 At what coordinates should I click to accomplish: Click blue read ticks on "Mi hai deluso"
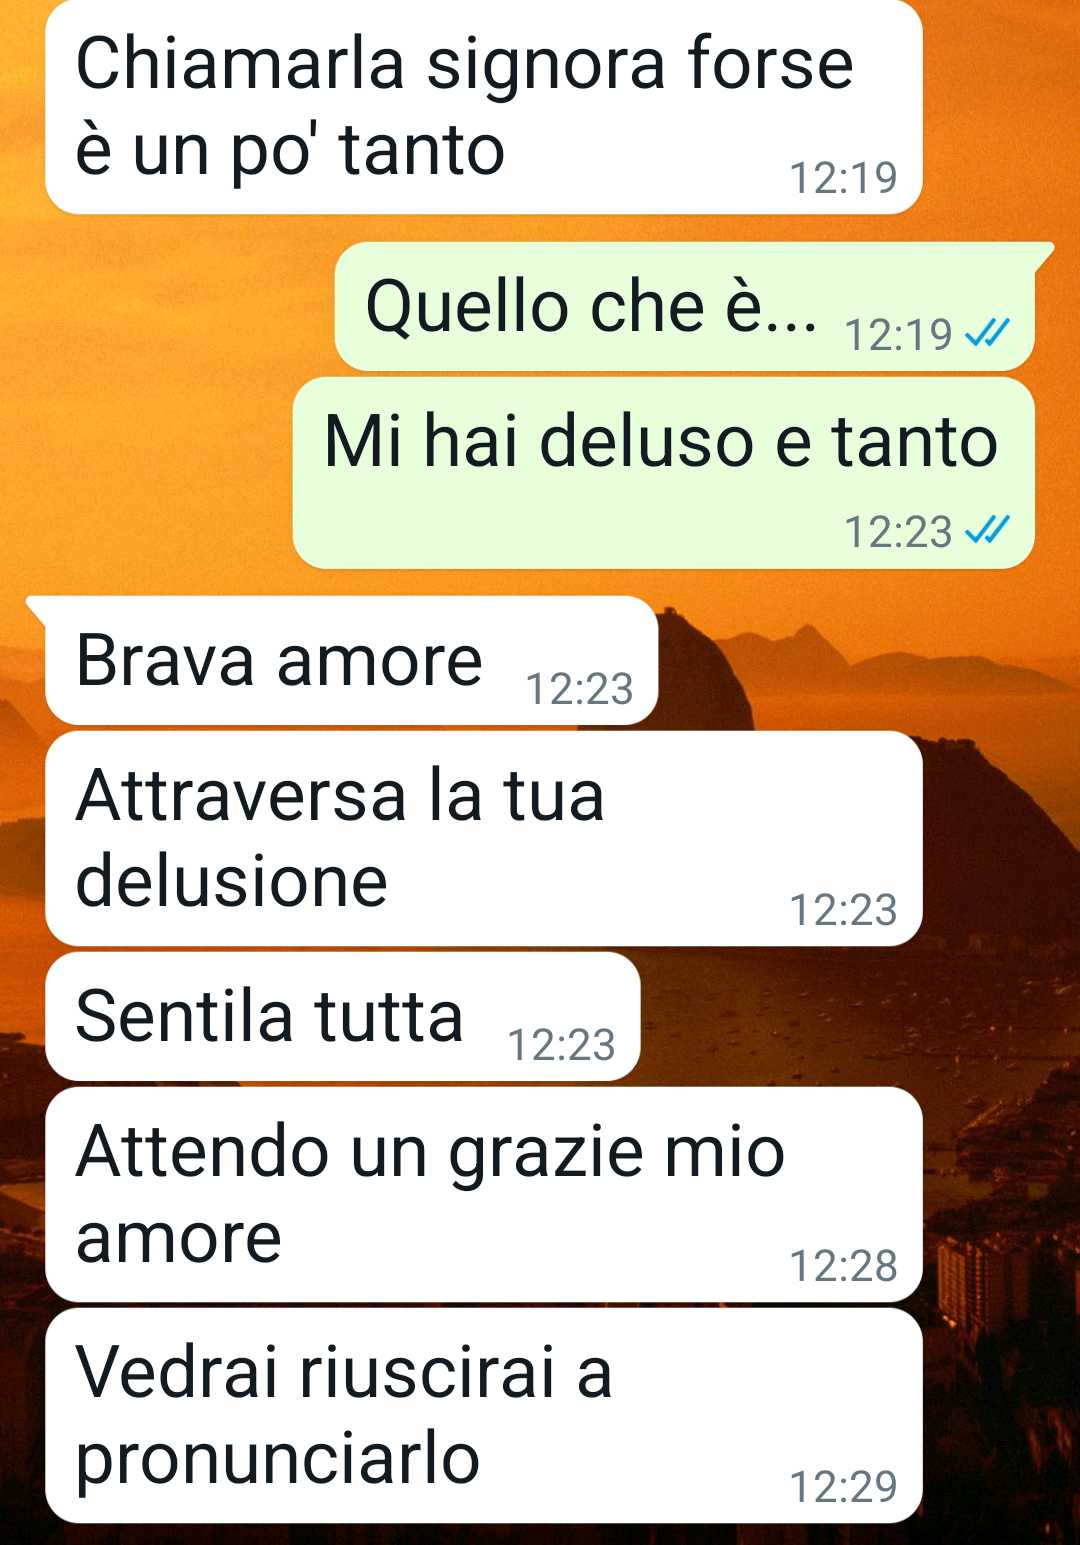[x=987, y=531]
